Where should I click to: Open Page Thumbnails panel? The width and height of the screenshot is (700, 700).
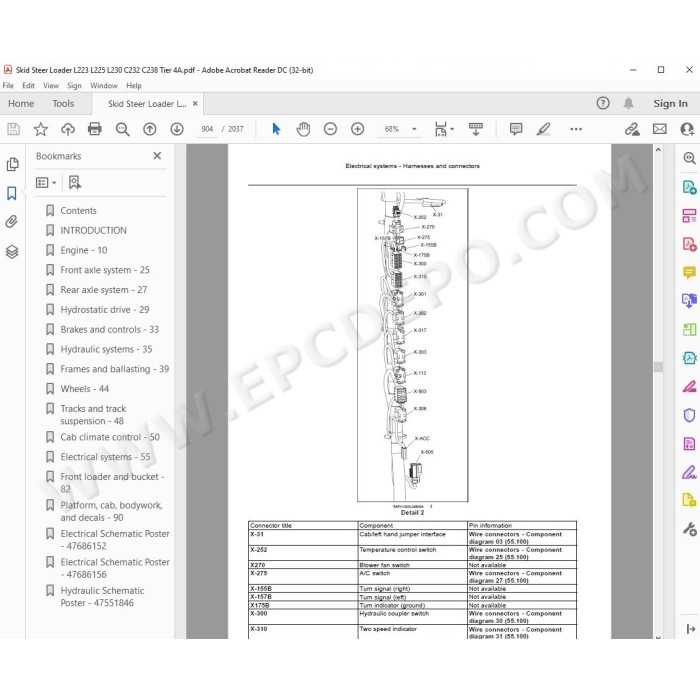point(12,164)
